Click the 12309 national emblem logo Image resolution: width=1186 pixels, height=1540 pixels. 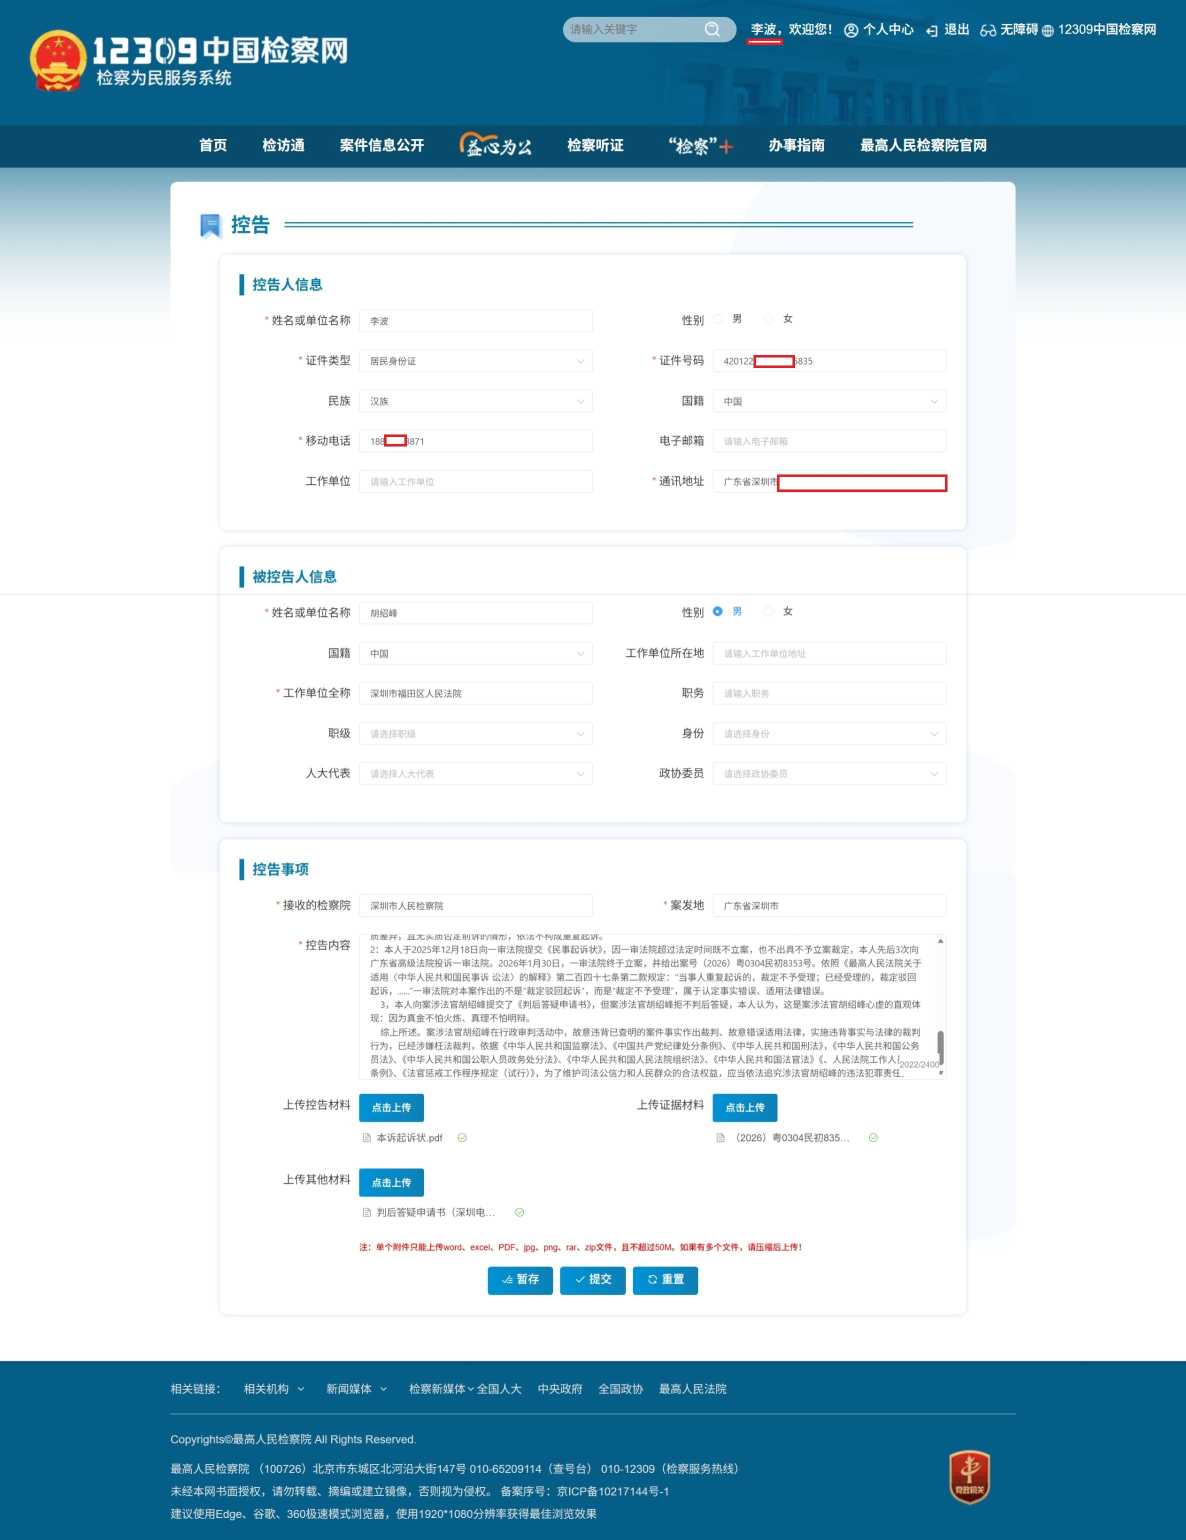[x=57, y=61]
